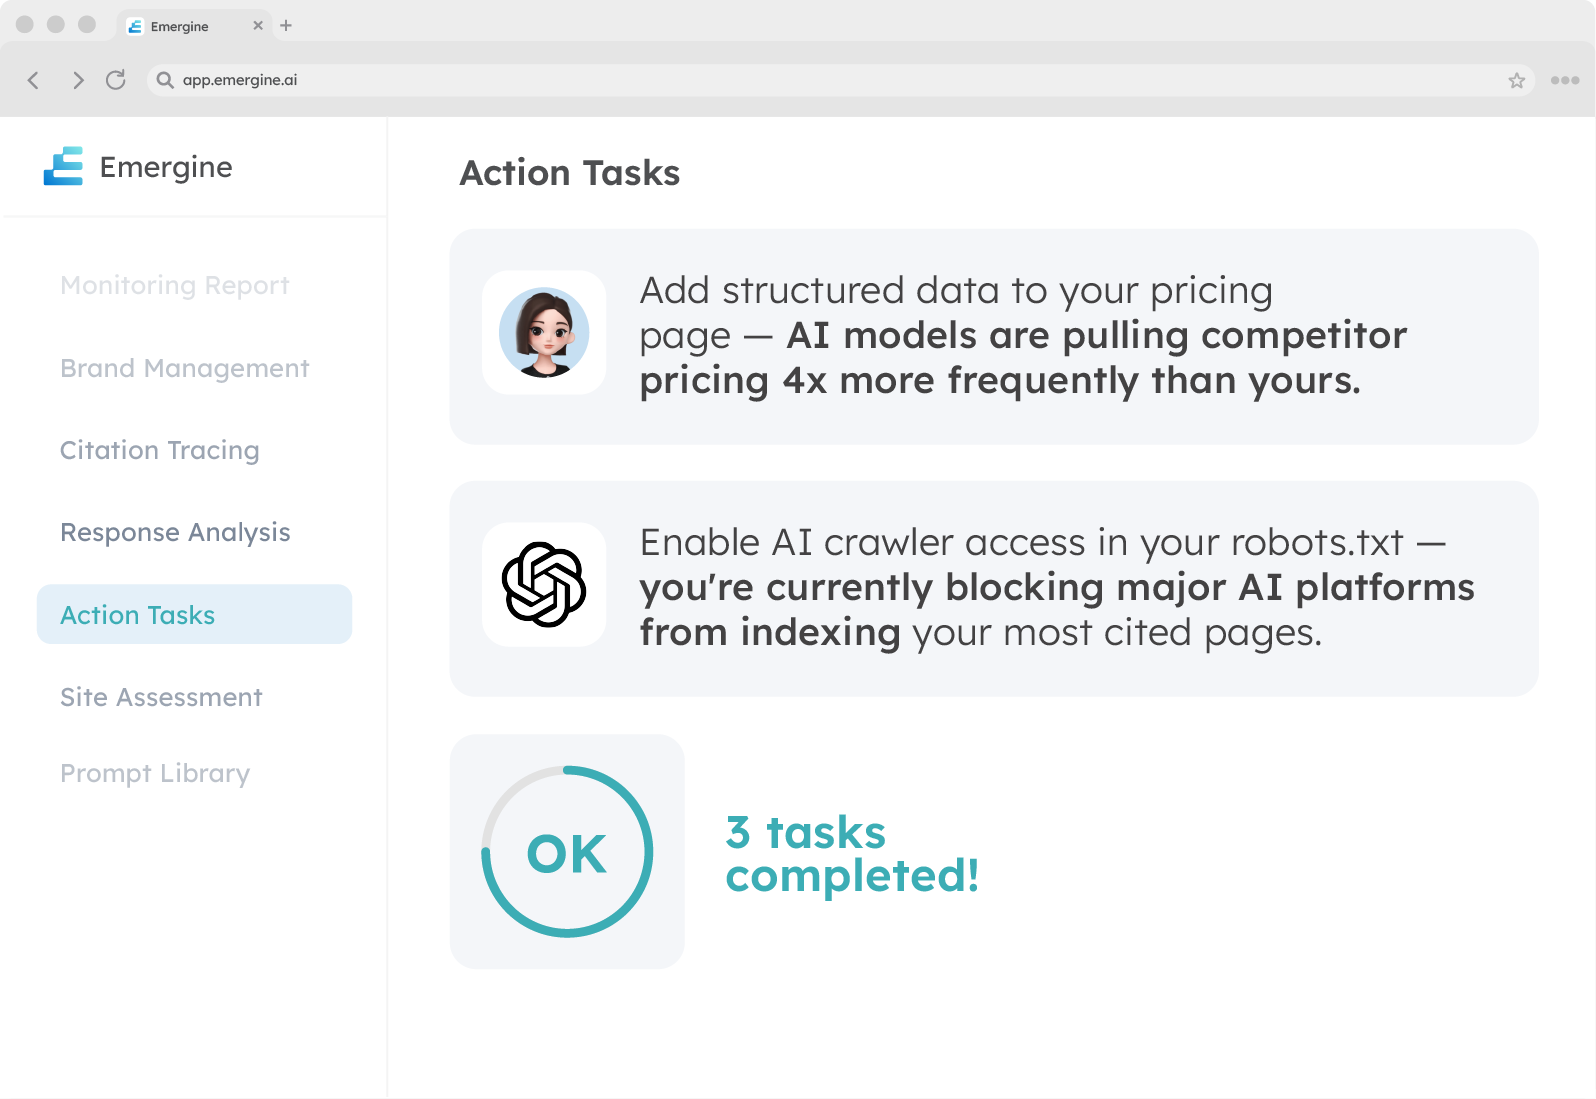
Task: Bookmark page with the star icon
Action: (x=1516, y=81)
